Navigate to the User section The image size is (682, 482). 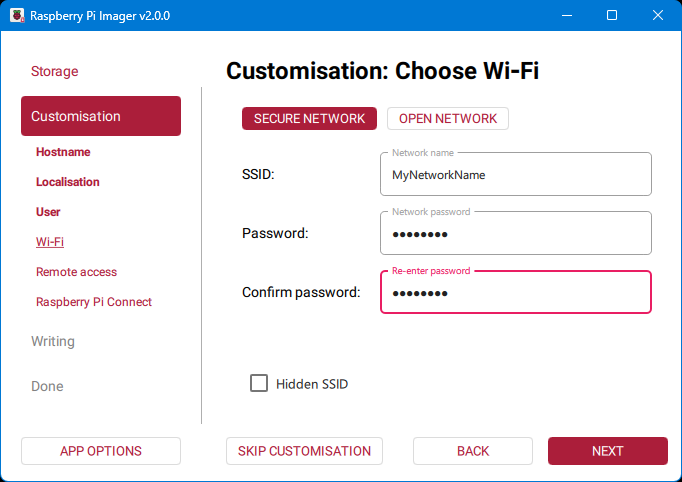48,212
